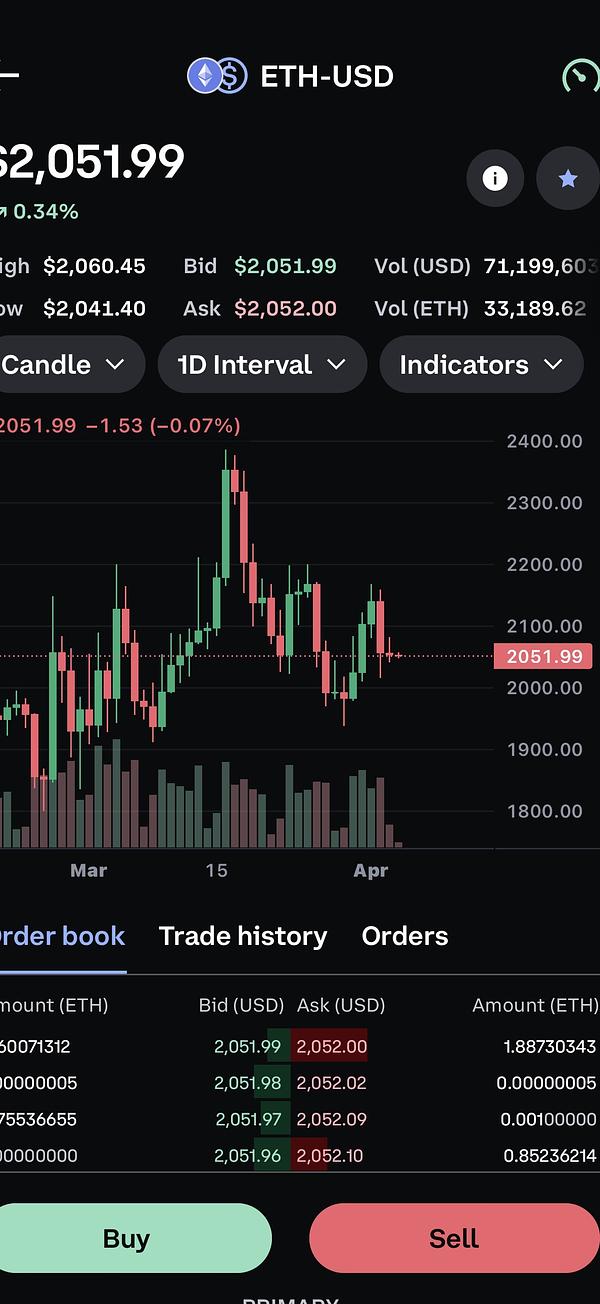Screen dimensions: 600x1304
Task: Tap the 2,052.10 ask order entry
Action: pyautogui.click(x=329, y=1156)
